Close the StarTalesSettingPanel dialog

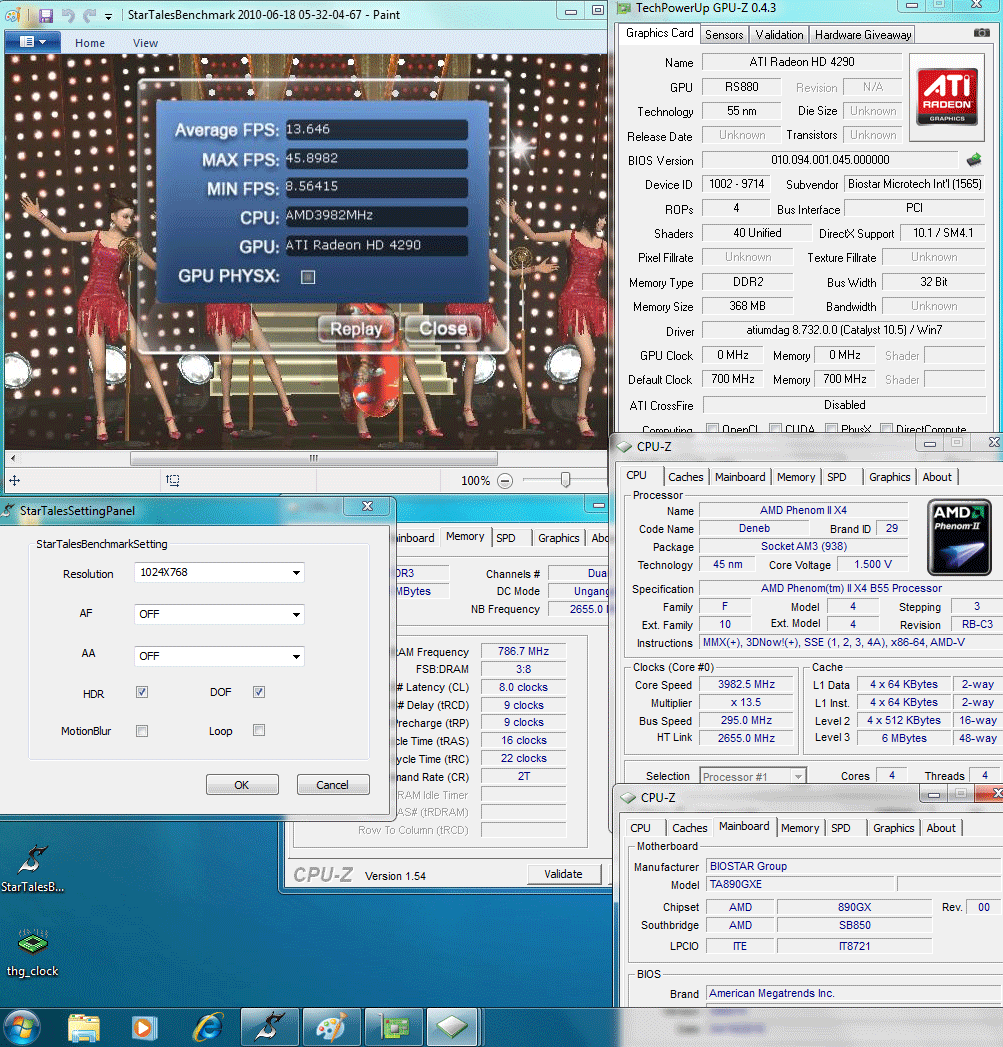point(367,506)
